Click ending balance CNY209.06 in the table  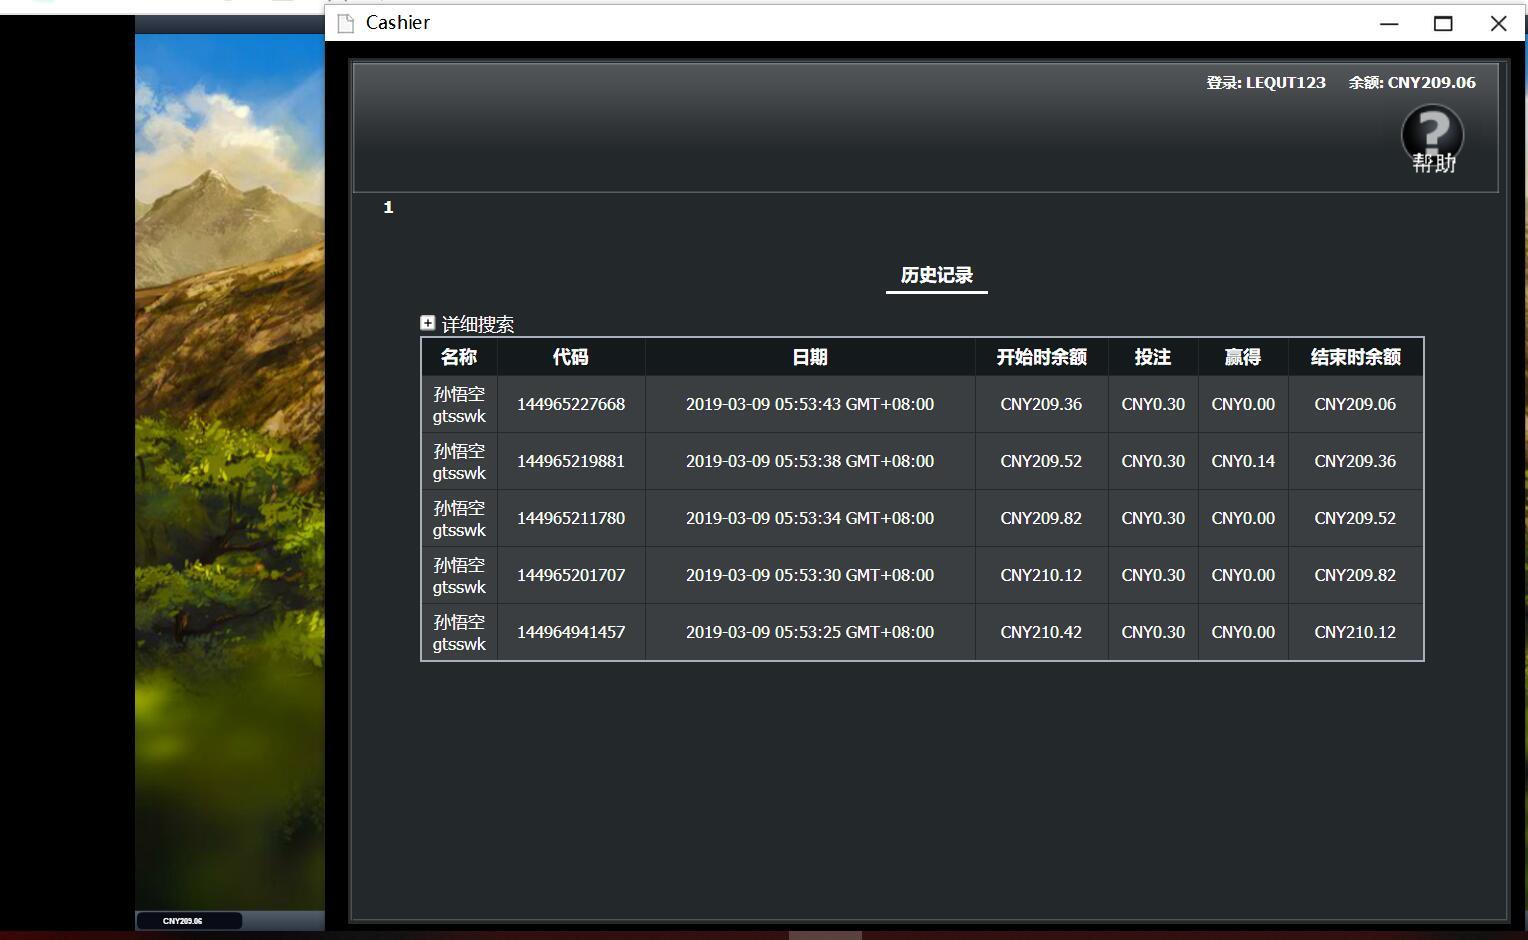tap(1355, 404)
